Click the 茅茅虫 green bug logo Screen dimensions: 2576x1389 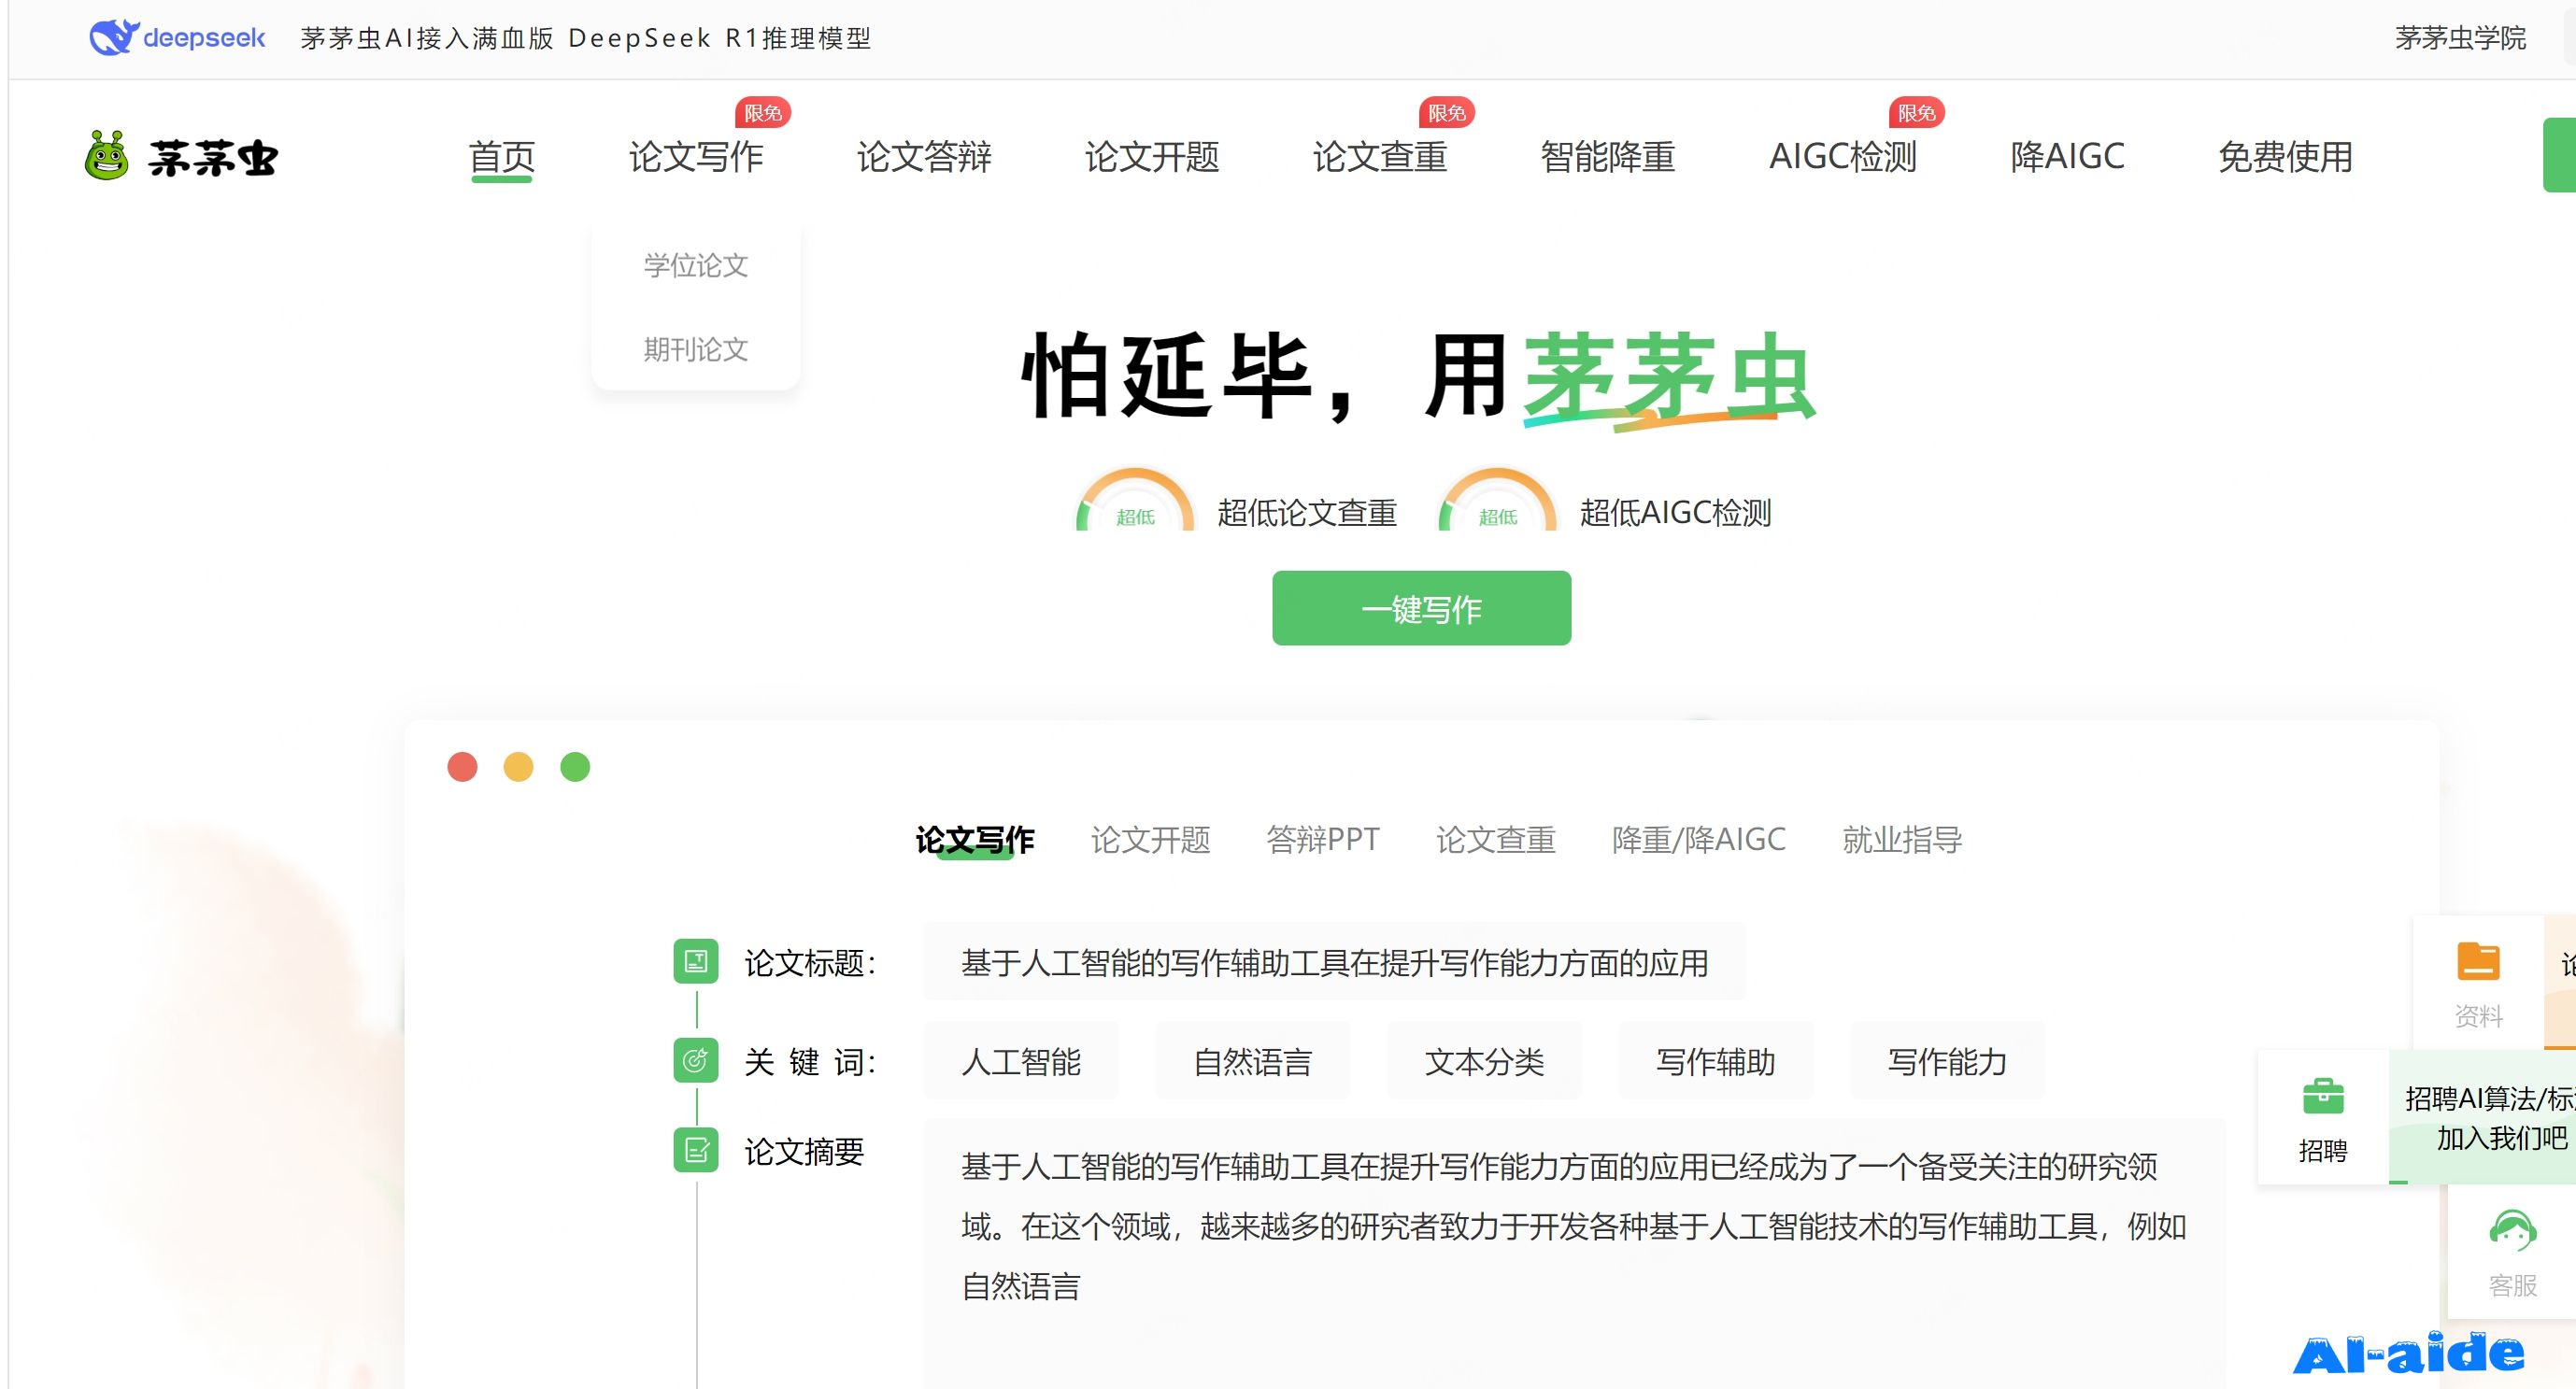[107, 155]
